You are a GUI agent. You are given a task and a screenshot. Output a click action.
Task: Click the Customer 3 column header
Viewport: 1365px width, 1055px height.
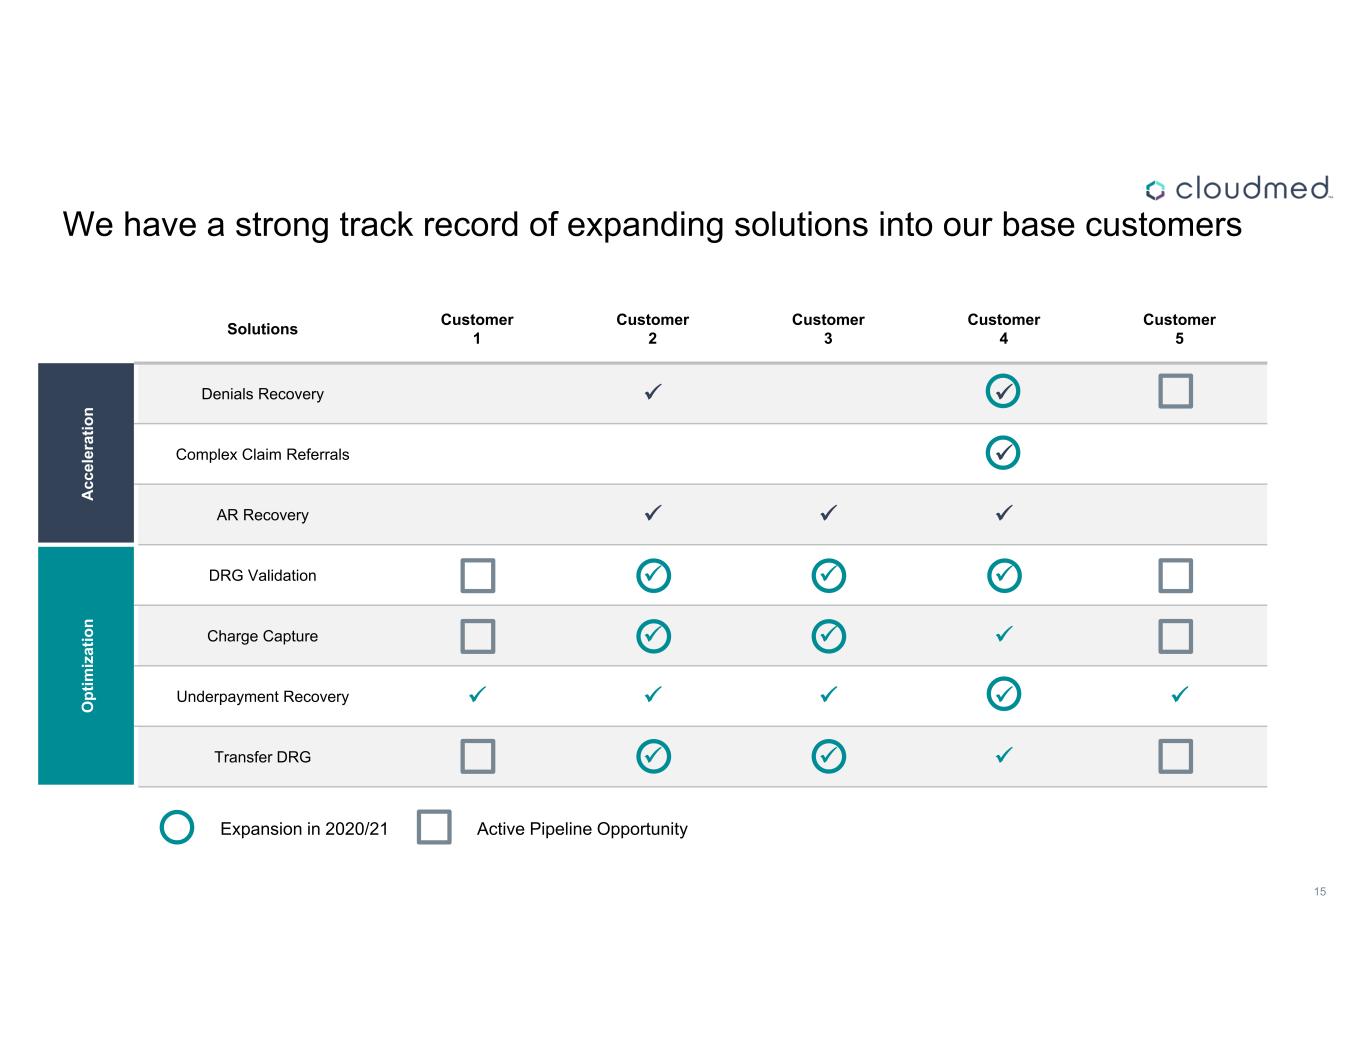[828, 329]
